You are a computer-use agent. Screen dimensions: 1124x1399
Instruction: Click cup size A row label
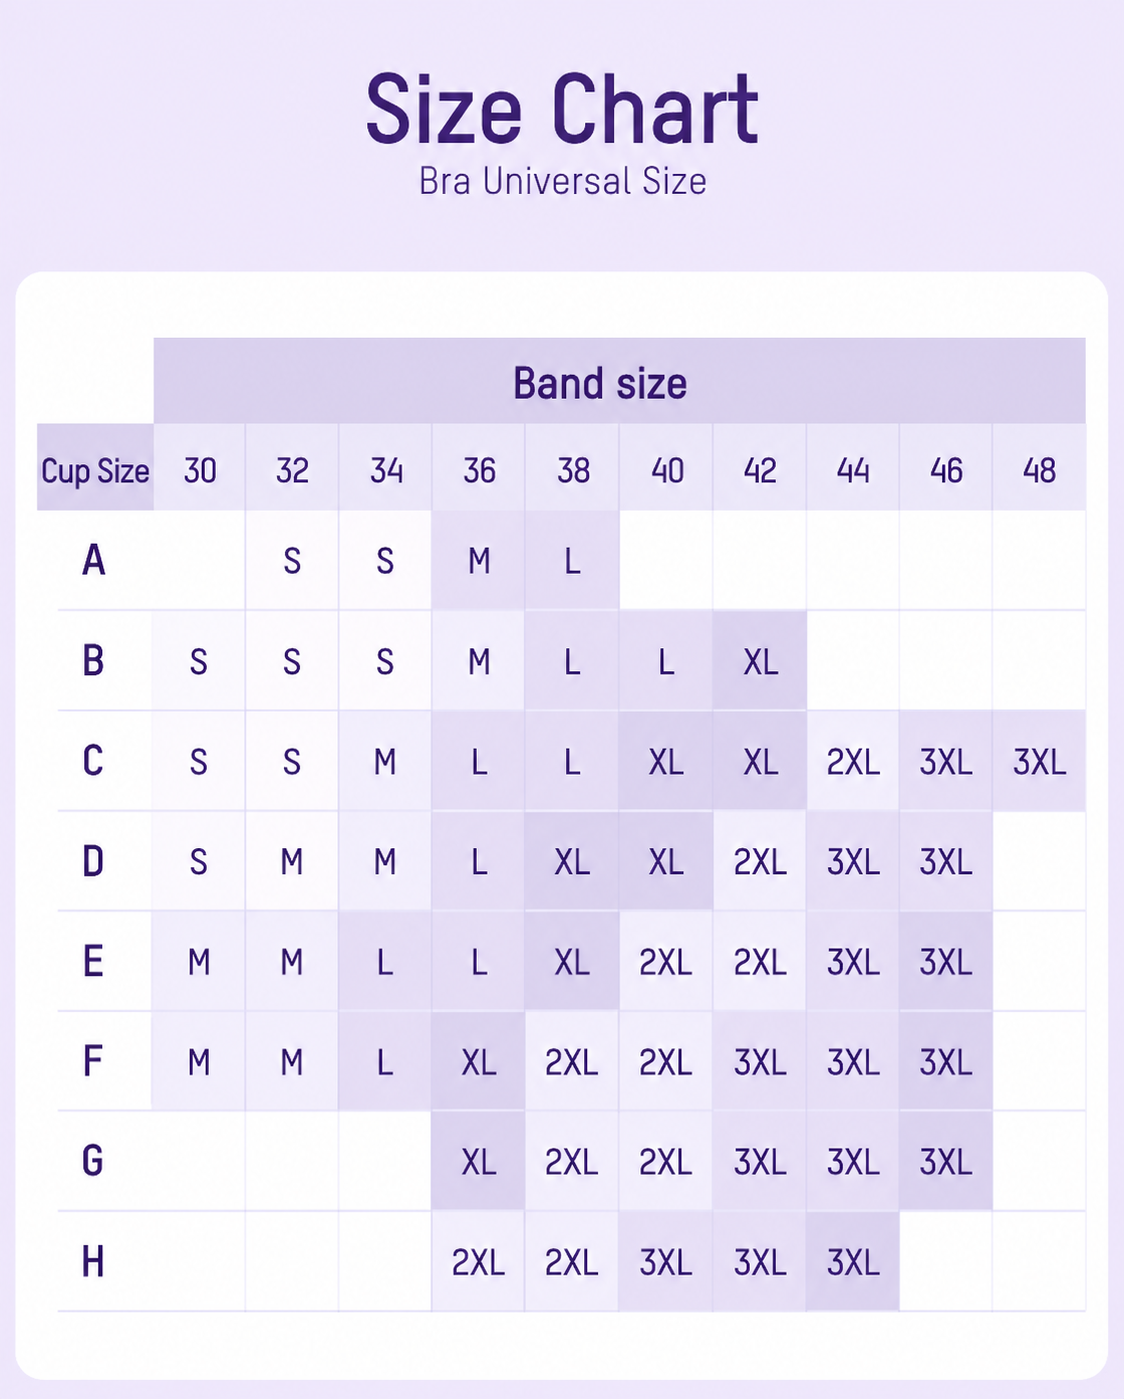pyautogui.click(x=93, y=560)
